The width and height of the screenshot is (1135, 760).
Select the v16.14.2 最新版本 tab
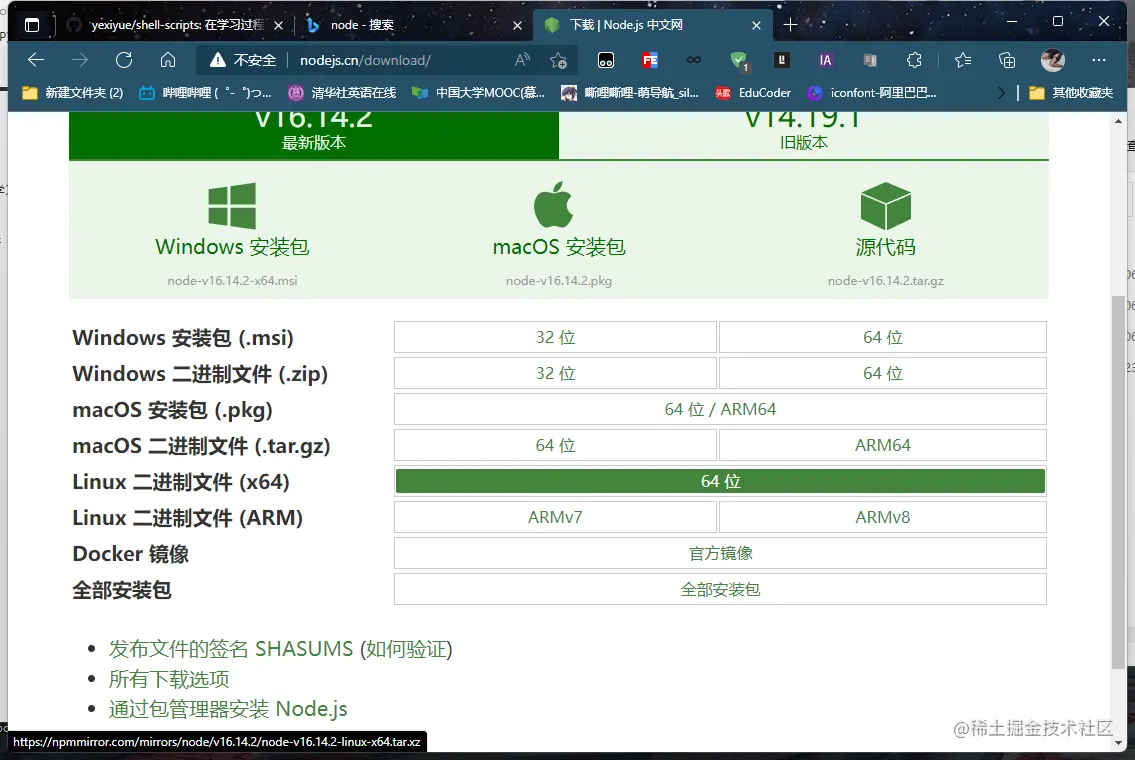click(313, 135)
